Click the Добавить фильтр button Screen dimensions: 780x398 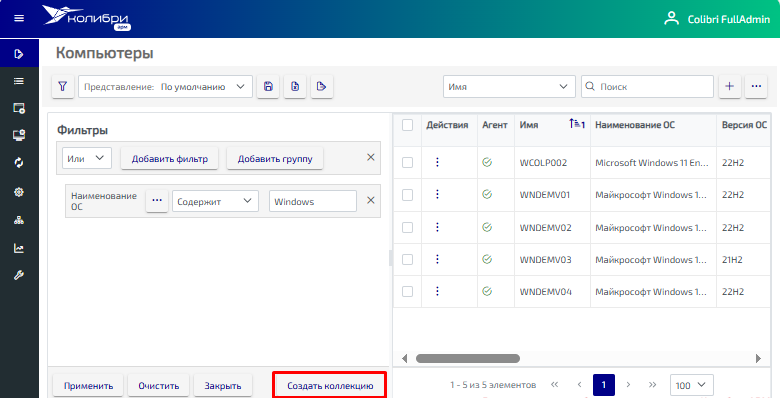click(x=170, y=159)
